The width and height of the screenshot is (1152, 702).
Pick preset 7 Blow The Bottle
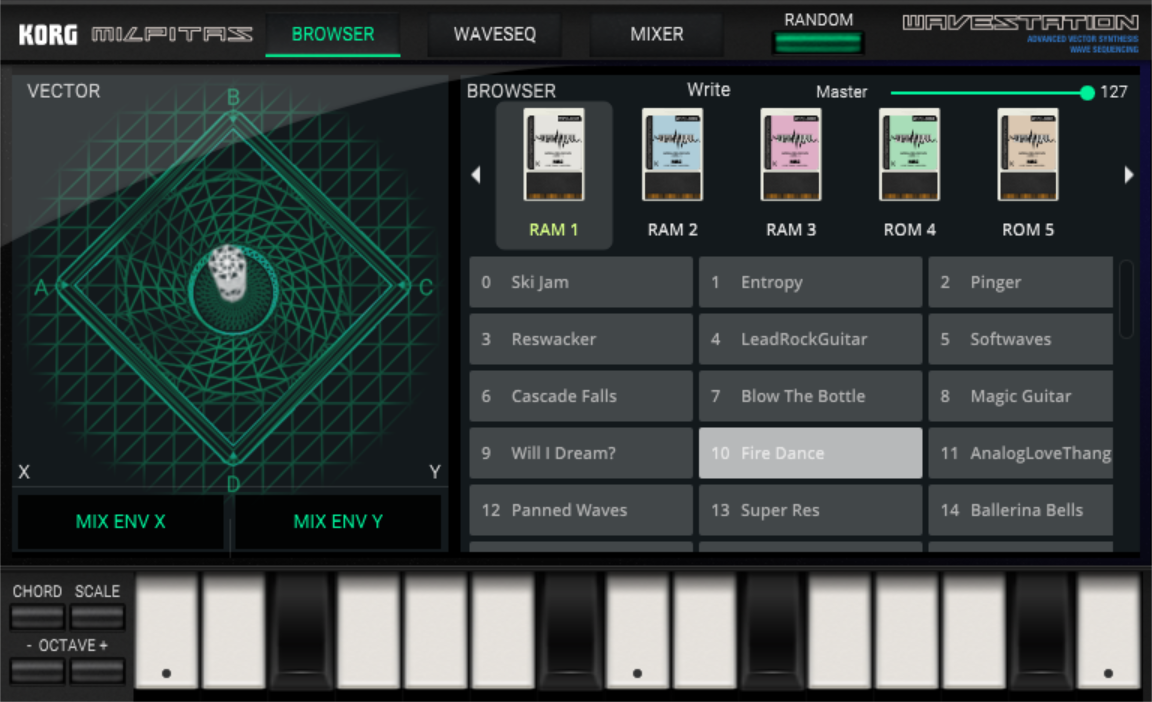[x=810, y=396]
